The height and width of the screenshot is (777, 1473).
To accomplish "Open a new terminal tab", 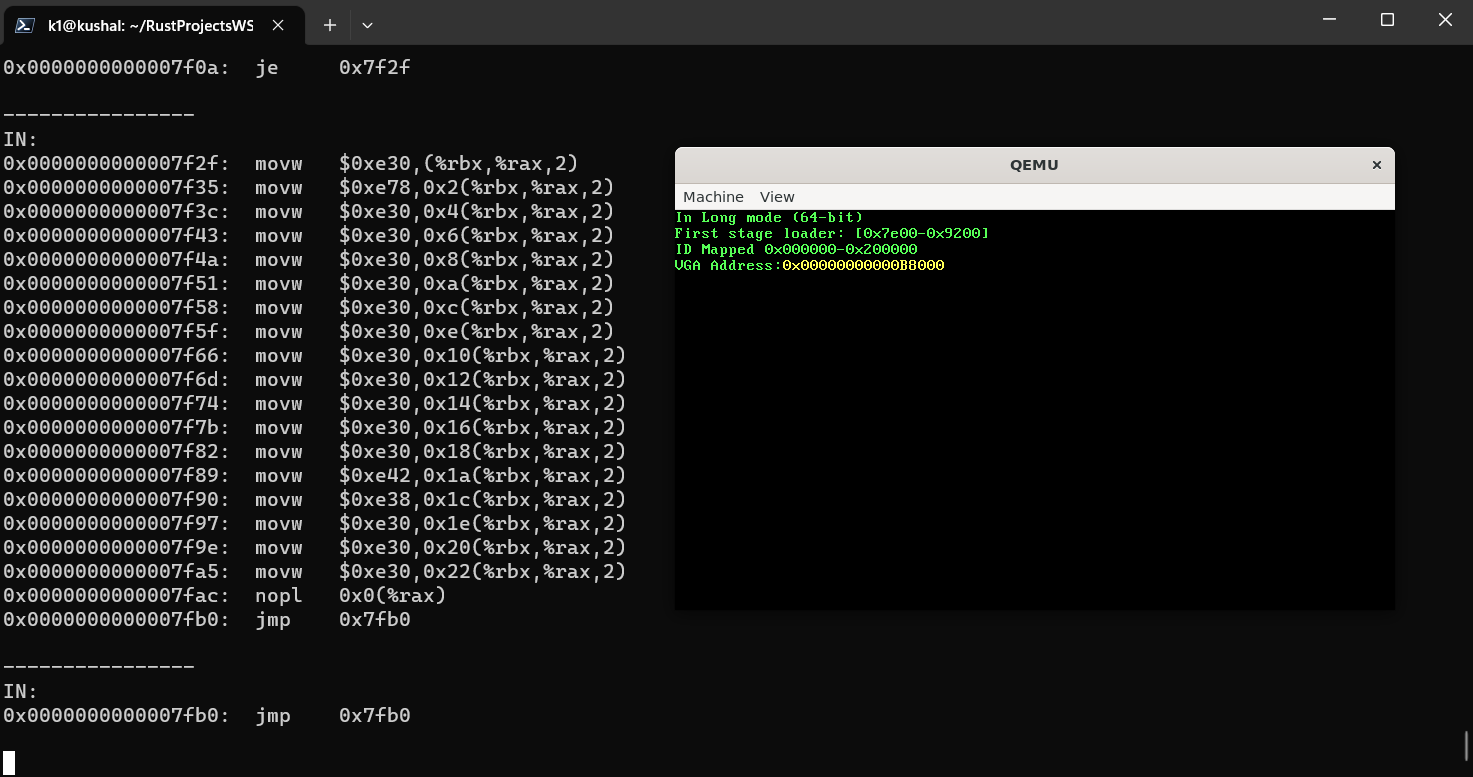I will pos(329,25).
